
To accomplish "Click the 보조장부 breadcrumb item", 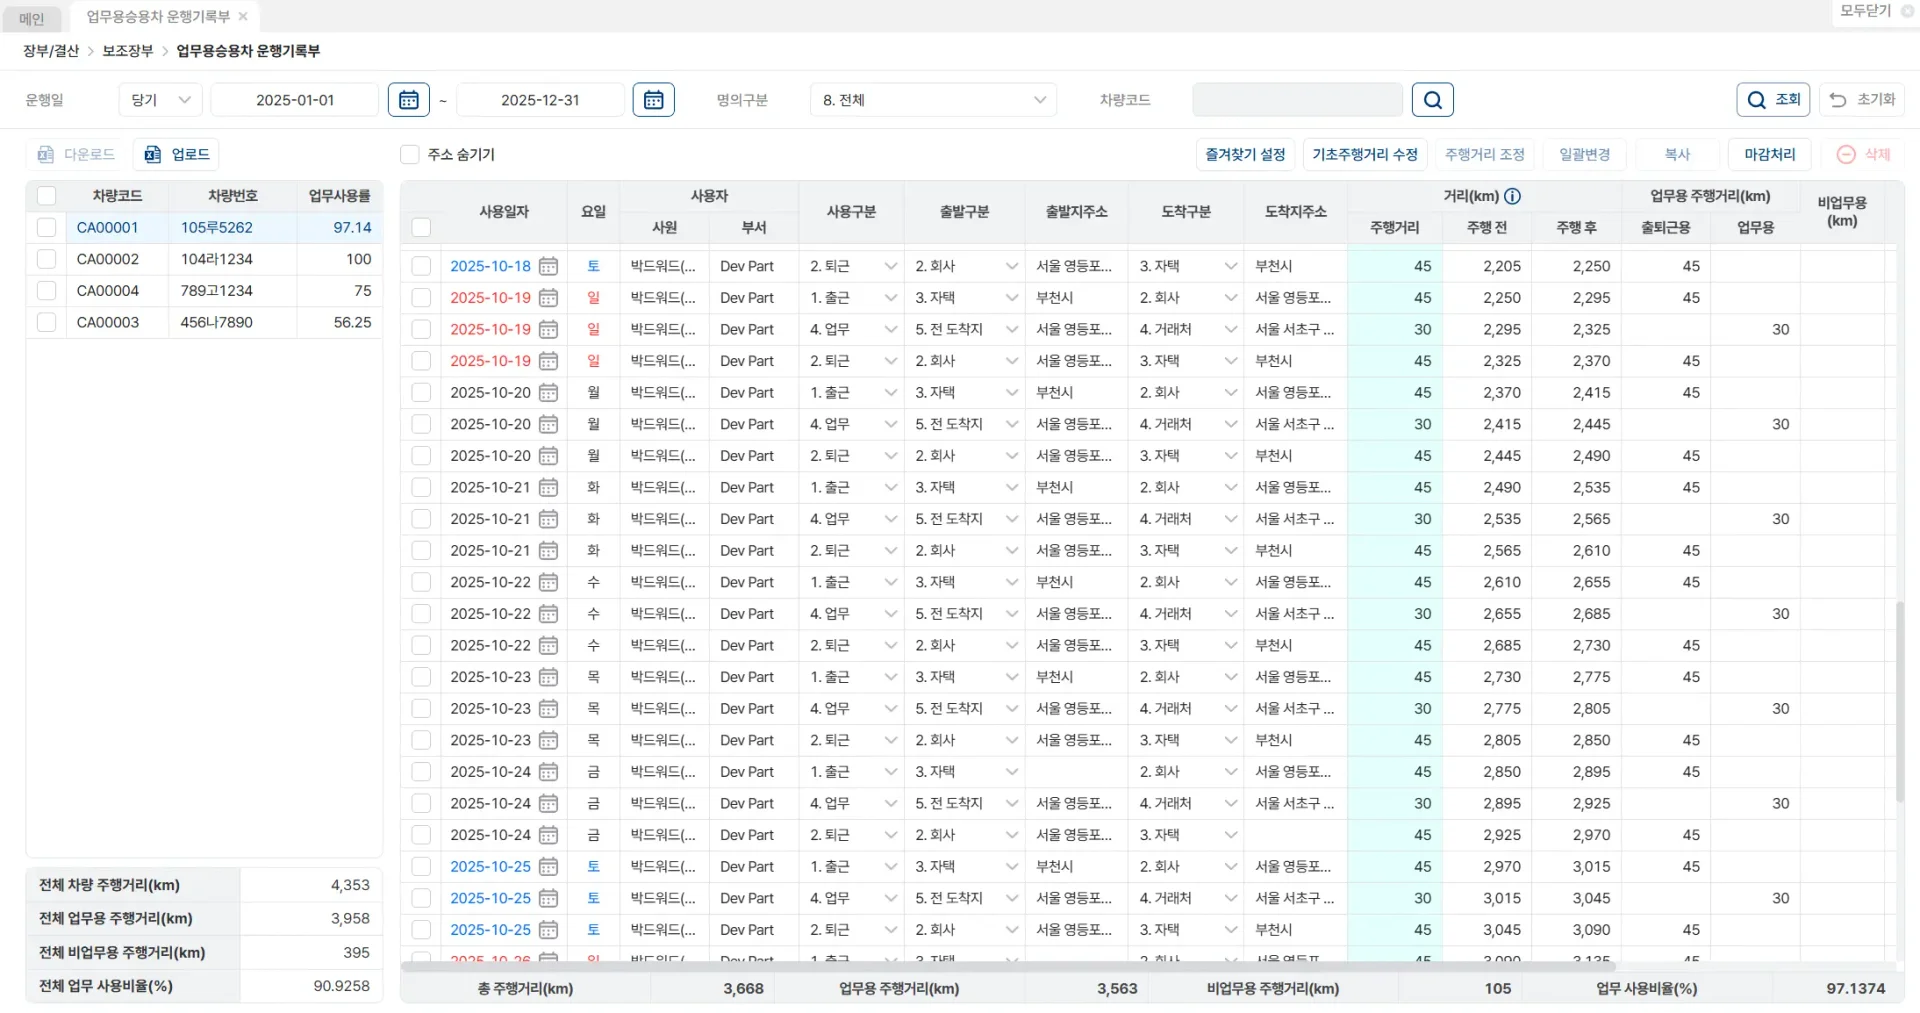I will pyautogui.click(x=128, y=51).
